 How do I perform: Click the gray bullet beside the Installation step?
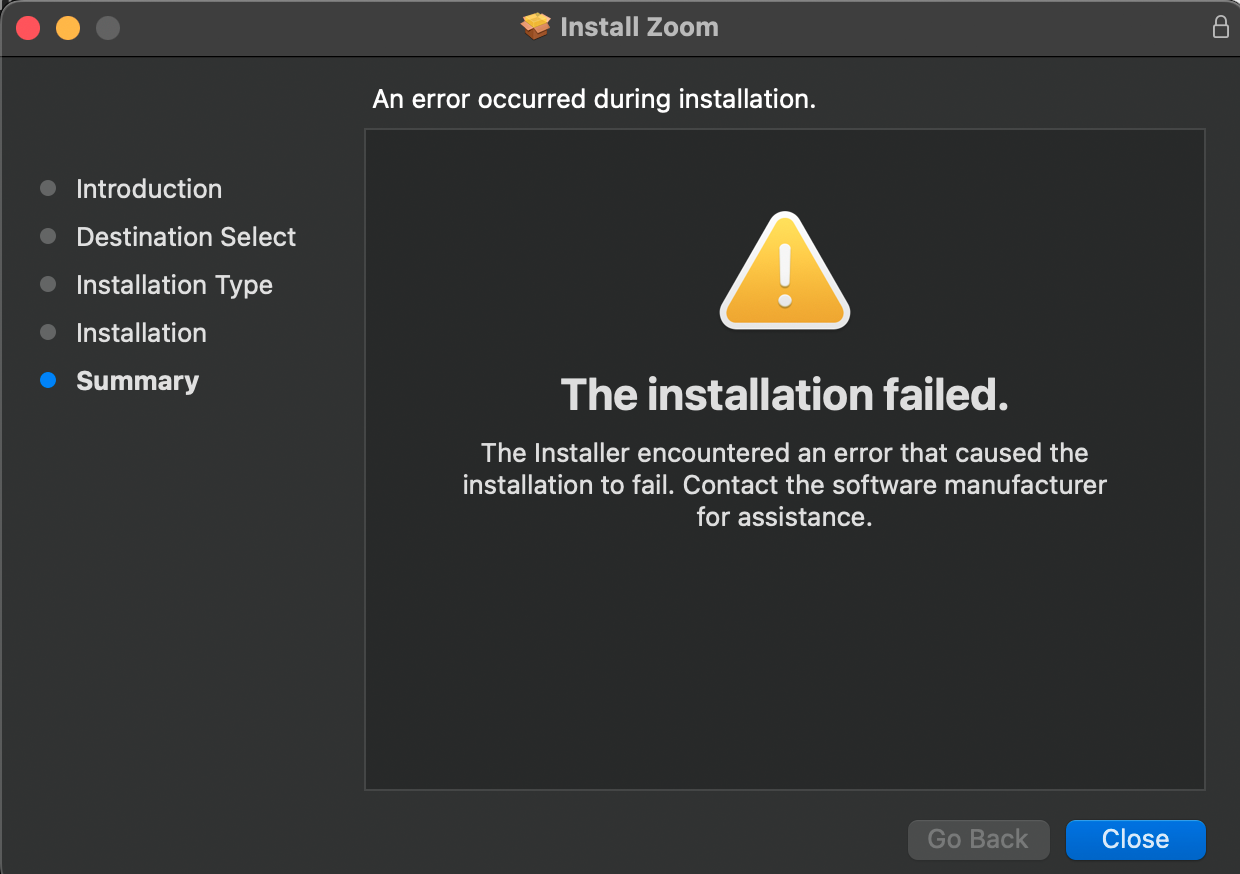point(48,333)
